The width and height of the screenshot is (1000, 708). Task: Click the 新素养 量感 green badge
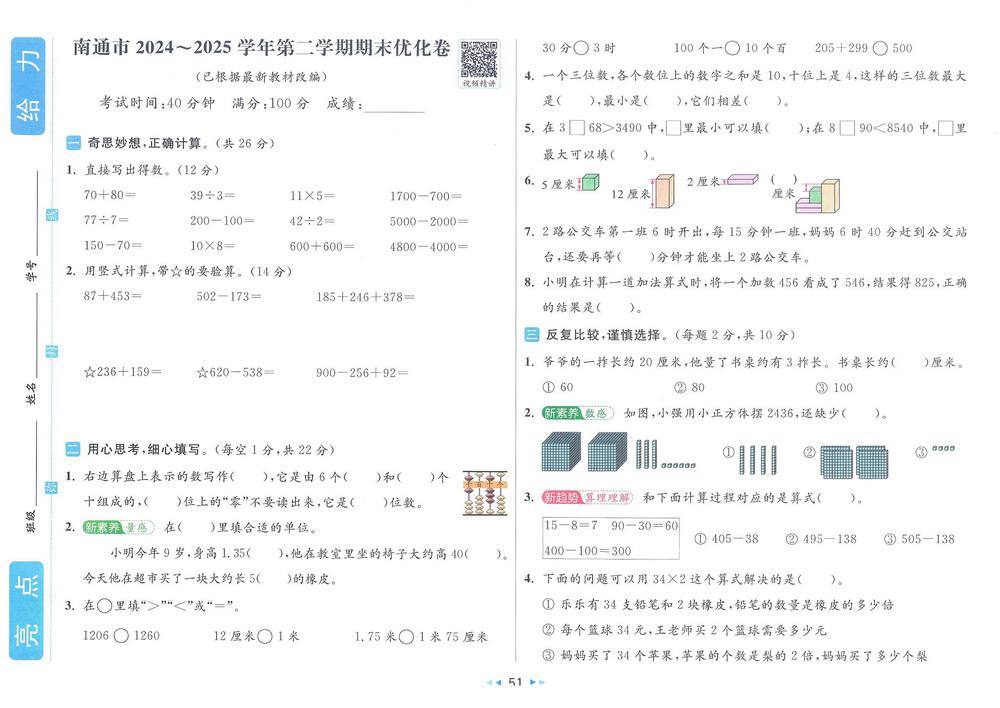pos(119,527)
